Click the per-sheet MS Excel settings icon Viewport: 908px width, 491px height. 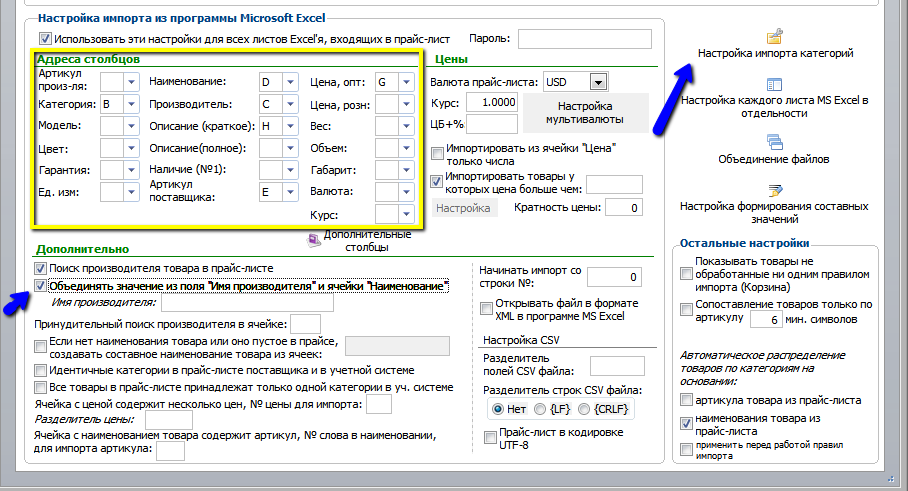click(x=774, y=85)
